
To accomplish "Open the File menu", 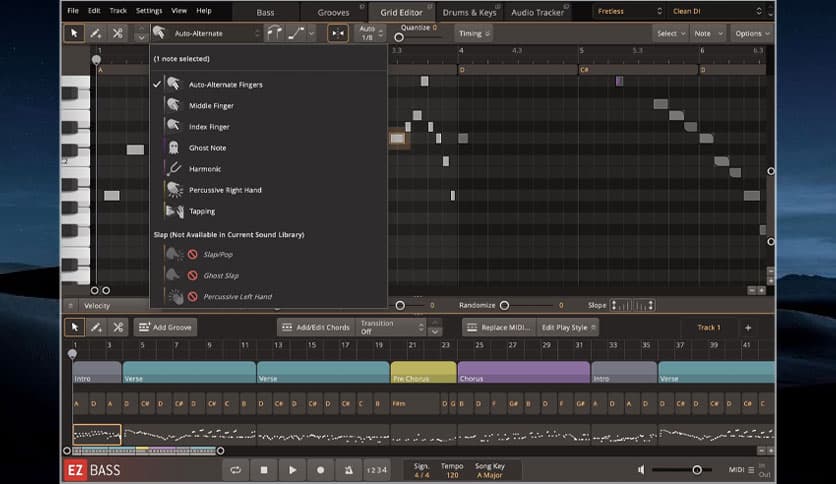I will point(73,11).
